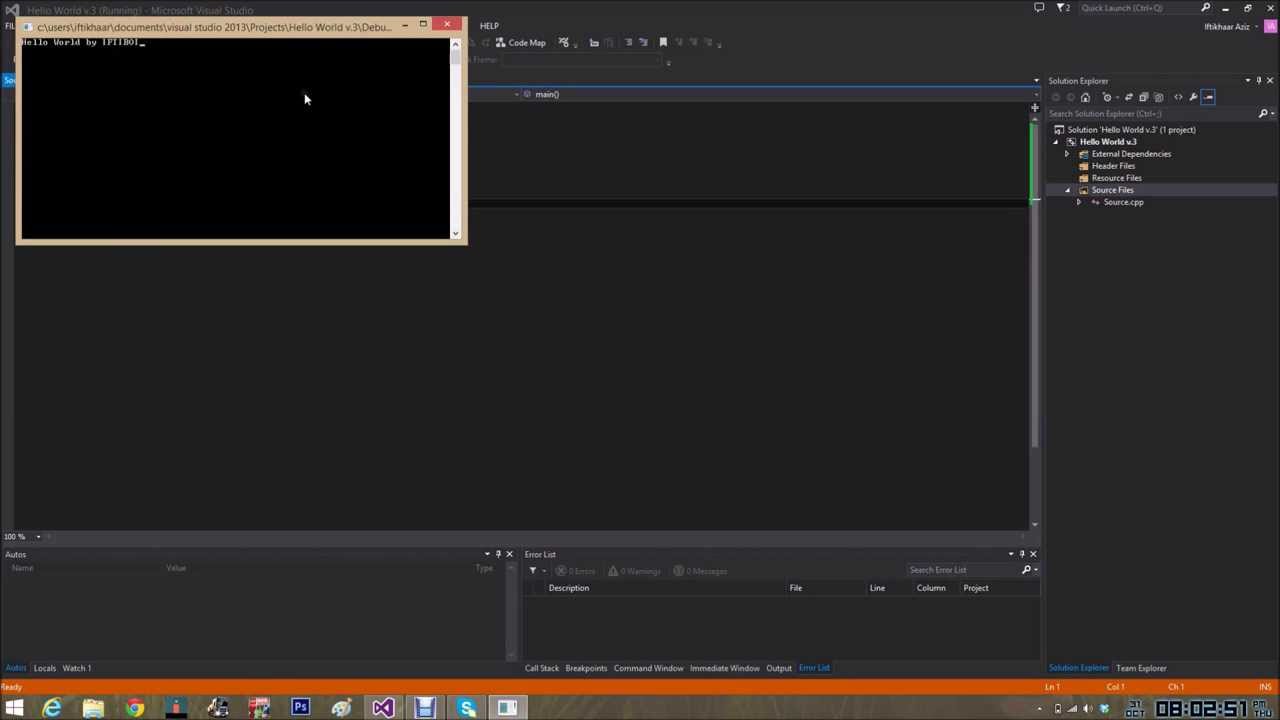Image resolution: width=1280 pixels, height=720 pixels.
Task: Switch to the Watch 1 tab
Action: pos(77,668)
